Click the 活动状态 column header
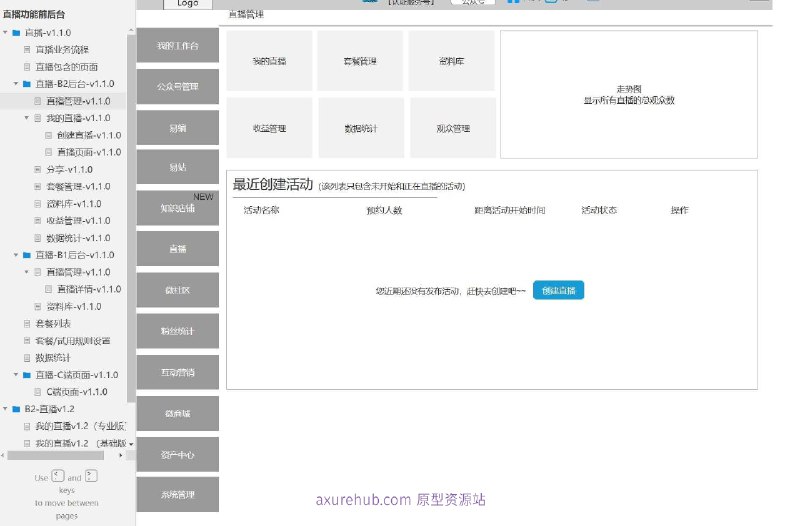This screenshot has height=526, width=800. click(599, 210)
